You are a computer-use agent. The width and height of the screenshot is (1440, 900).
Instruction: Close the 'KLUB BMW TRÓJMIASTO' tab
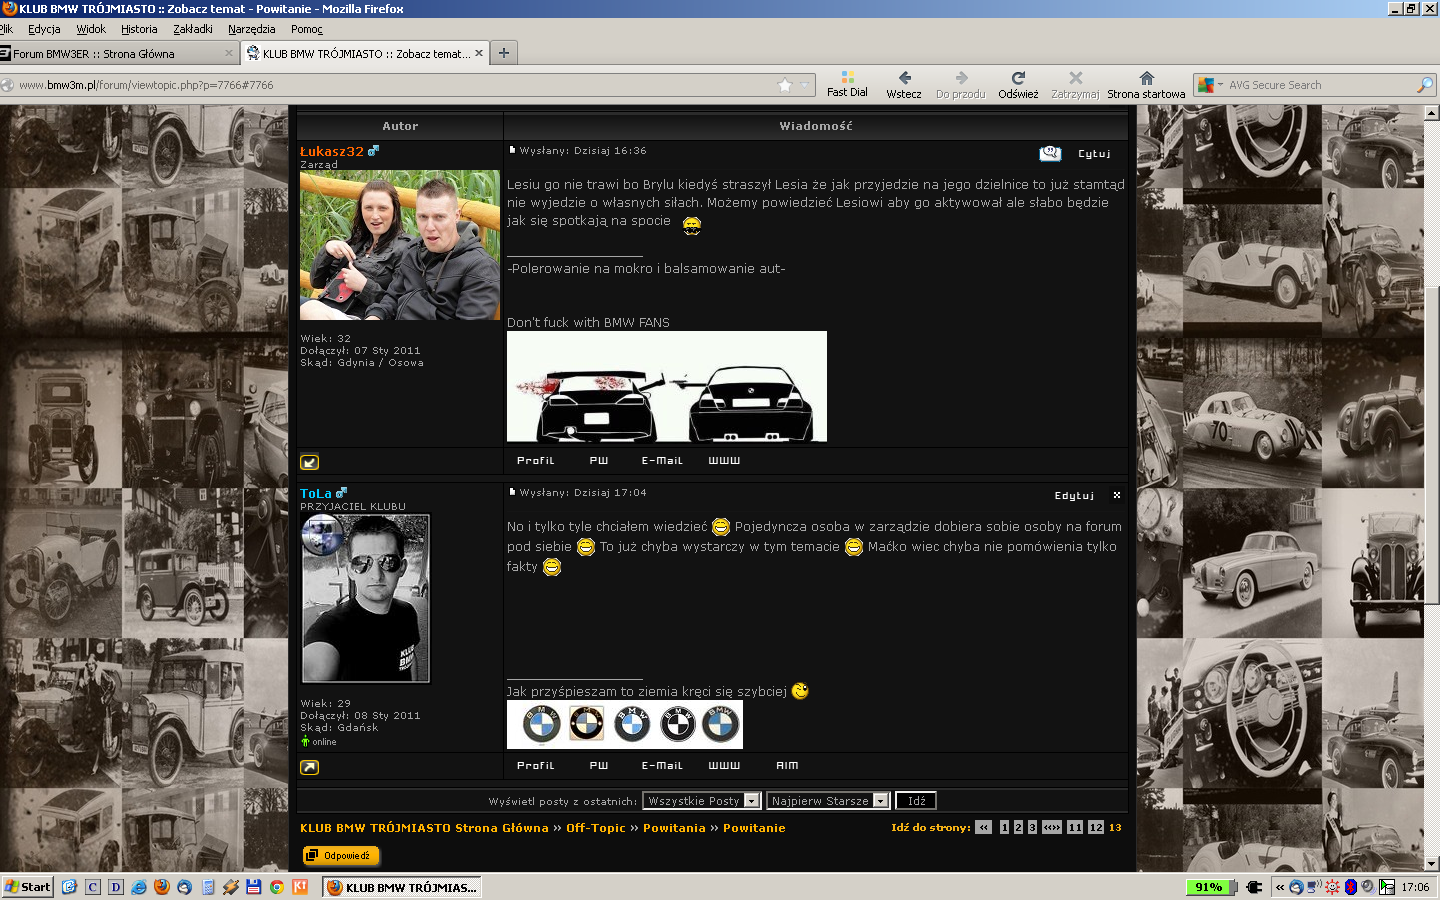click(479, 53)
